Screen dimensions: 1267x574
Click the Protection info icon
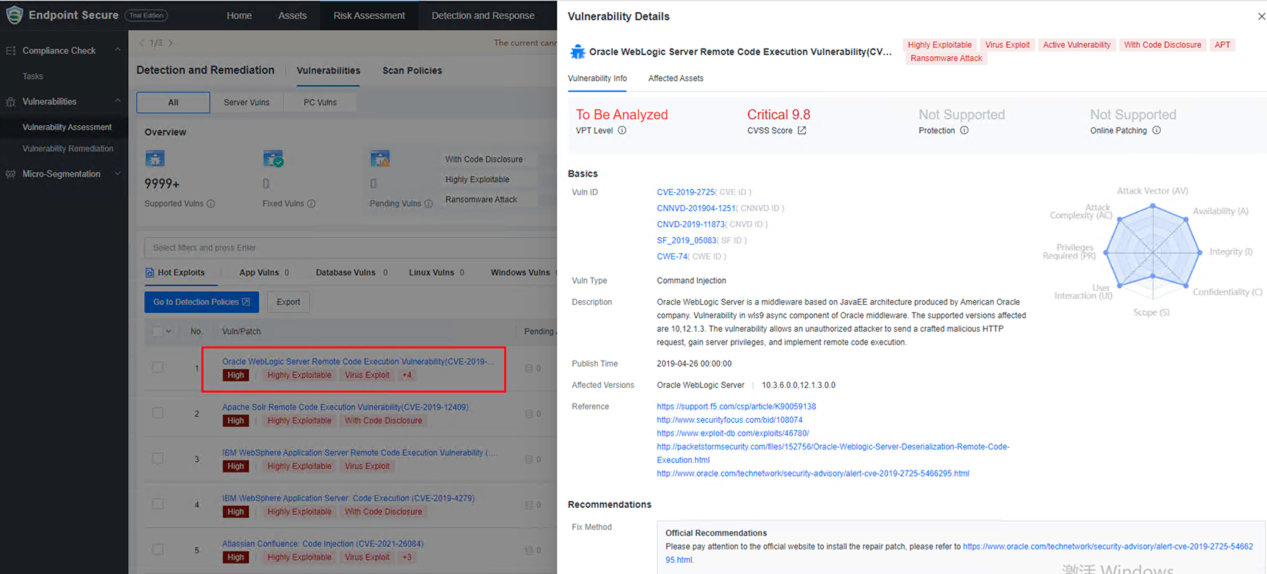tap(964, 131)
